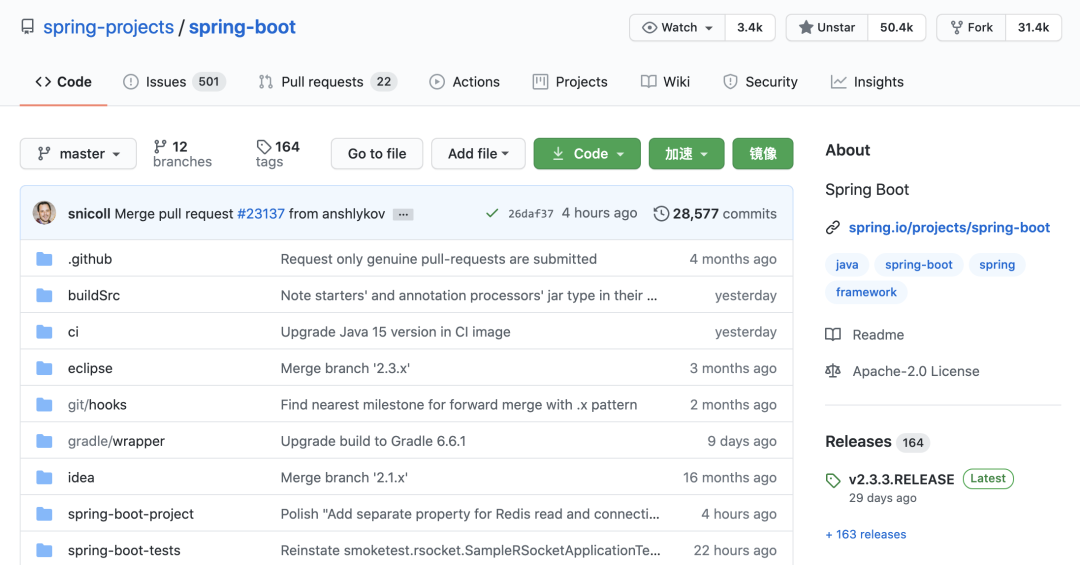
Task: Open the 12 branches link
Action: (183, 154)
